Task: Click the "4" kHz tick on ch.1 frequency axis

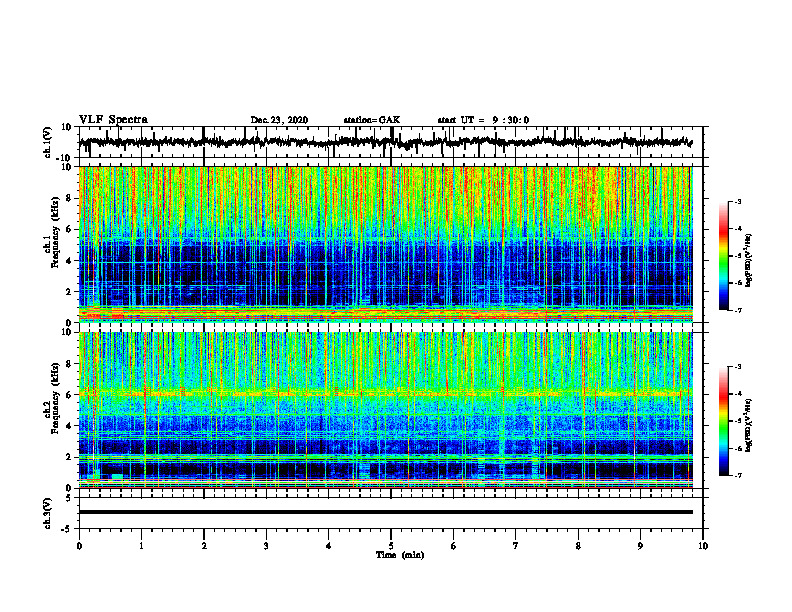Action: coord(70,261)
